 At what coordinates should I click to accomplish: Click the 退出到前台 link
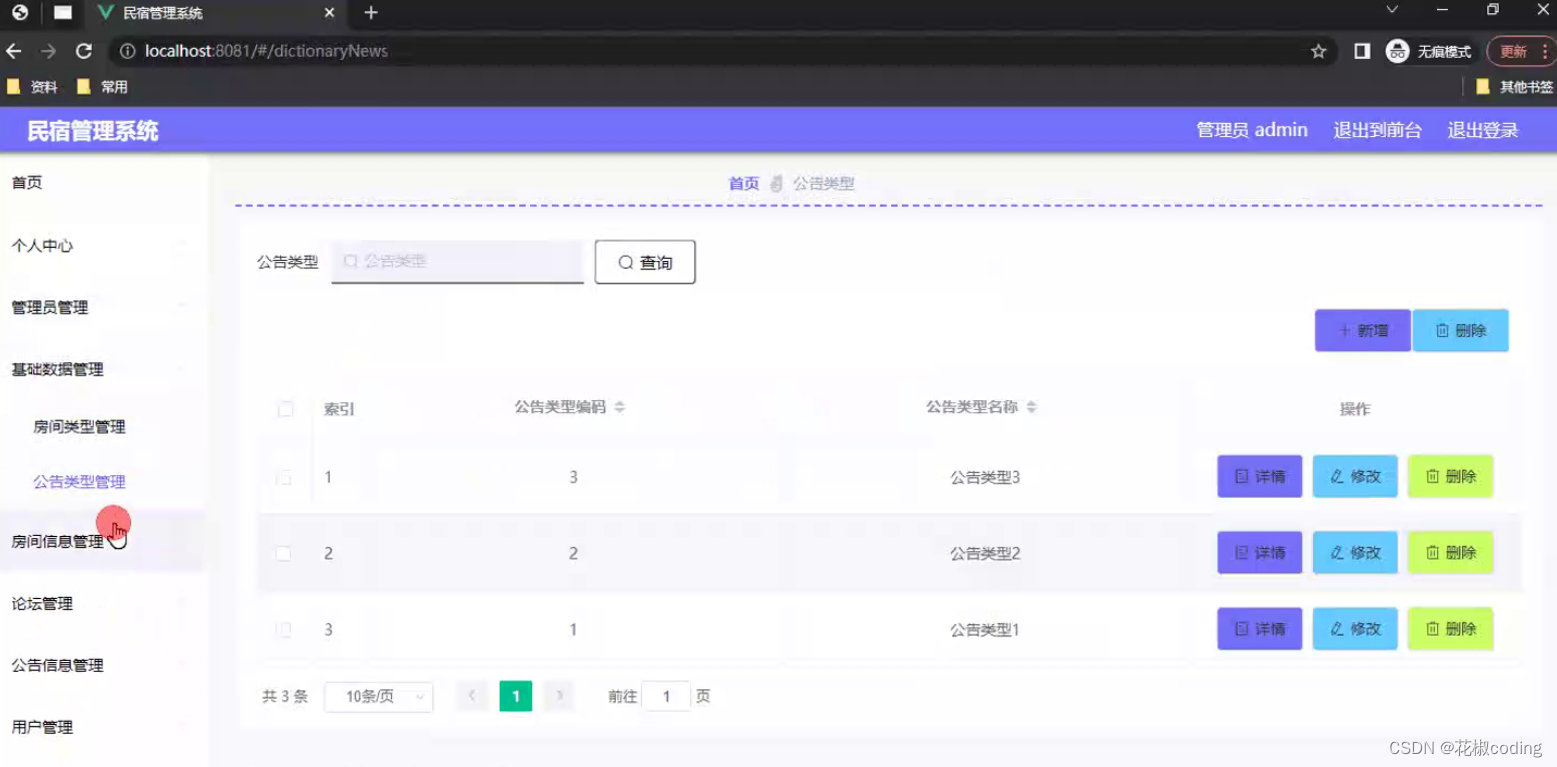(x=1377, y=130)
